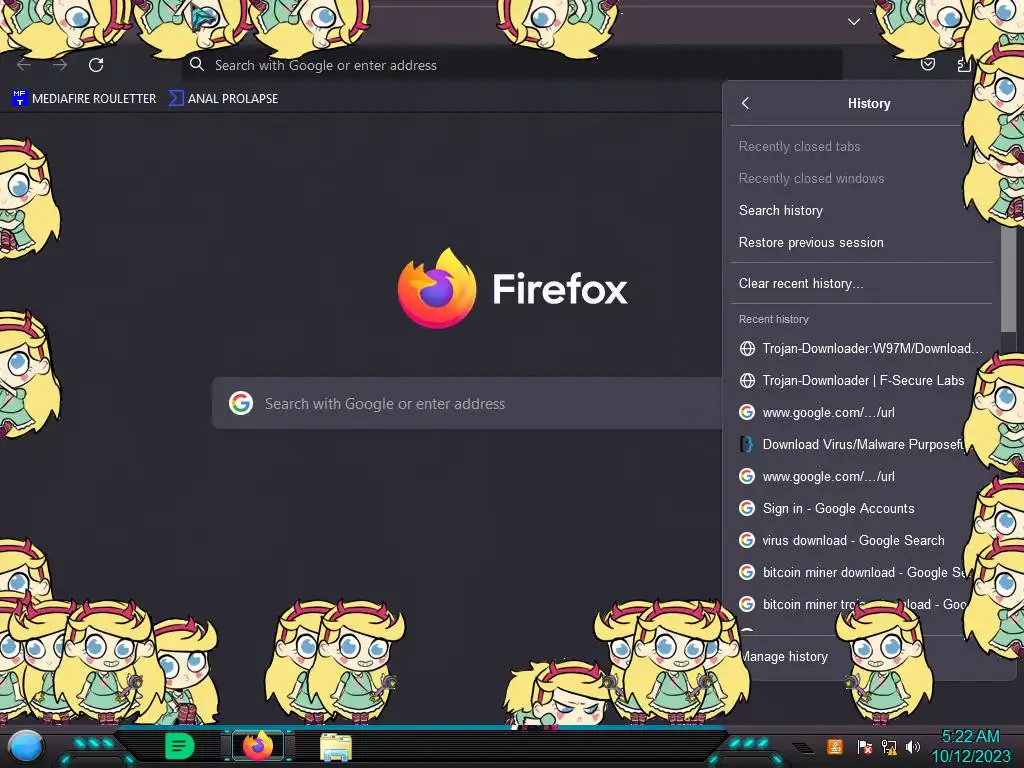Open the extensions icon in toolbar
This screenshot has width=1024, height=768.
[964, 65]
